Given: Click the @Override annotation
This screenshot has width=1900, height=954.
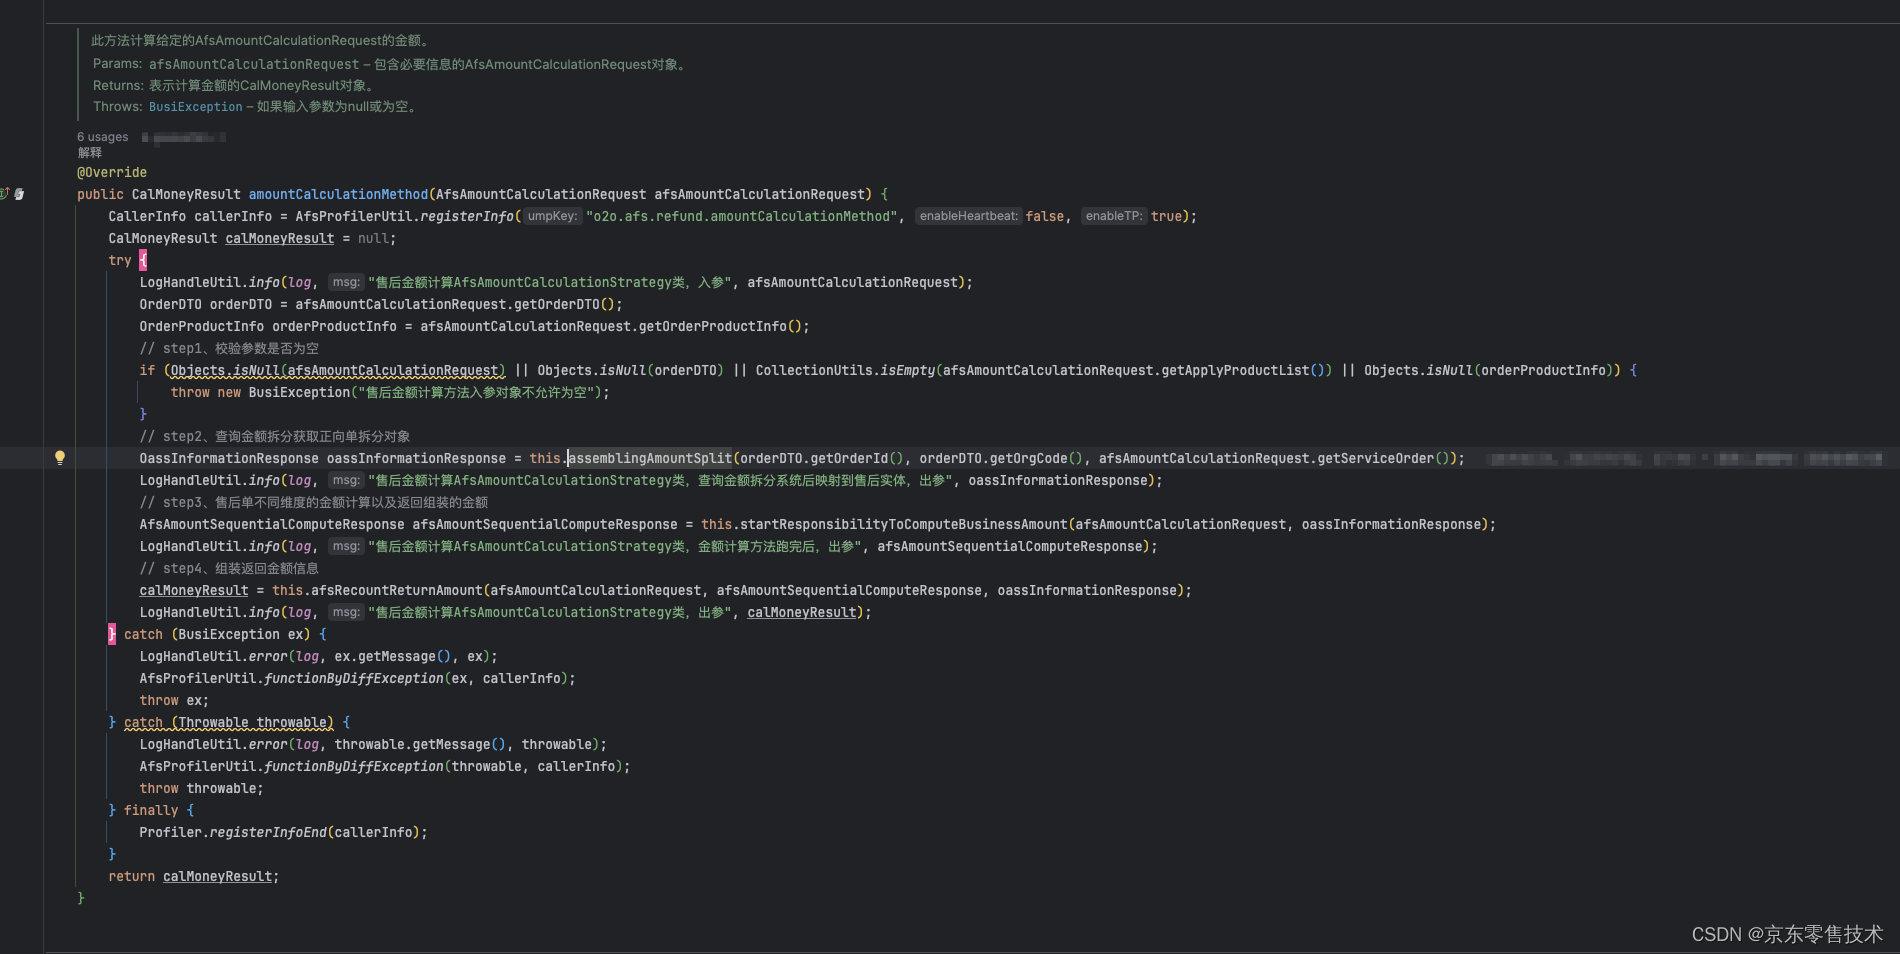Looking at the screenshot, I should [112, 172].
